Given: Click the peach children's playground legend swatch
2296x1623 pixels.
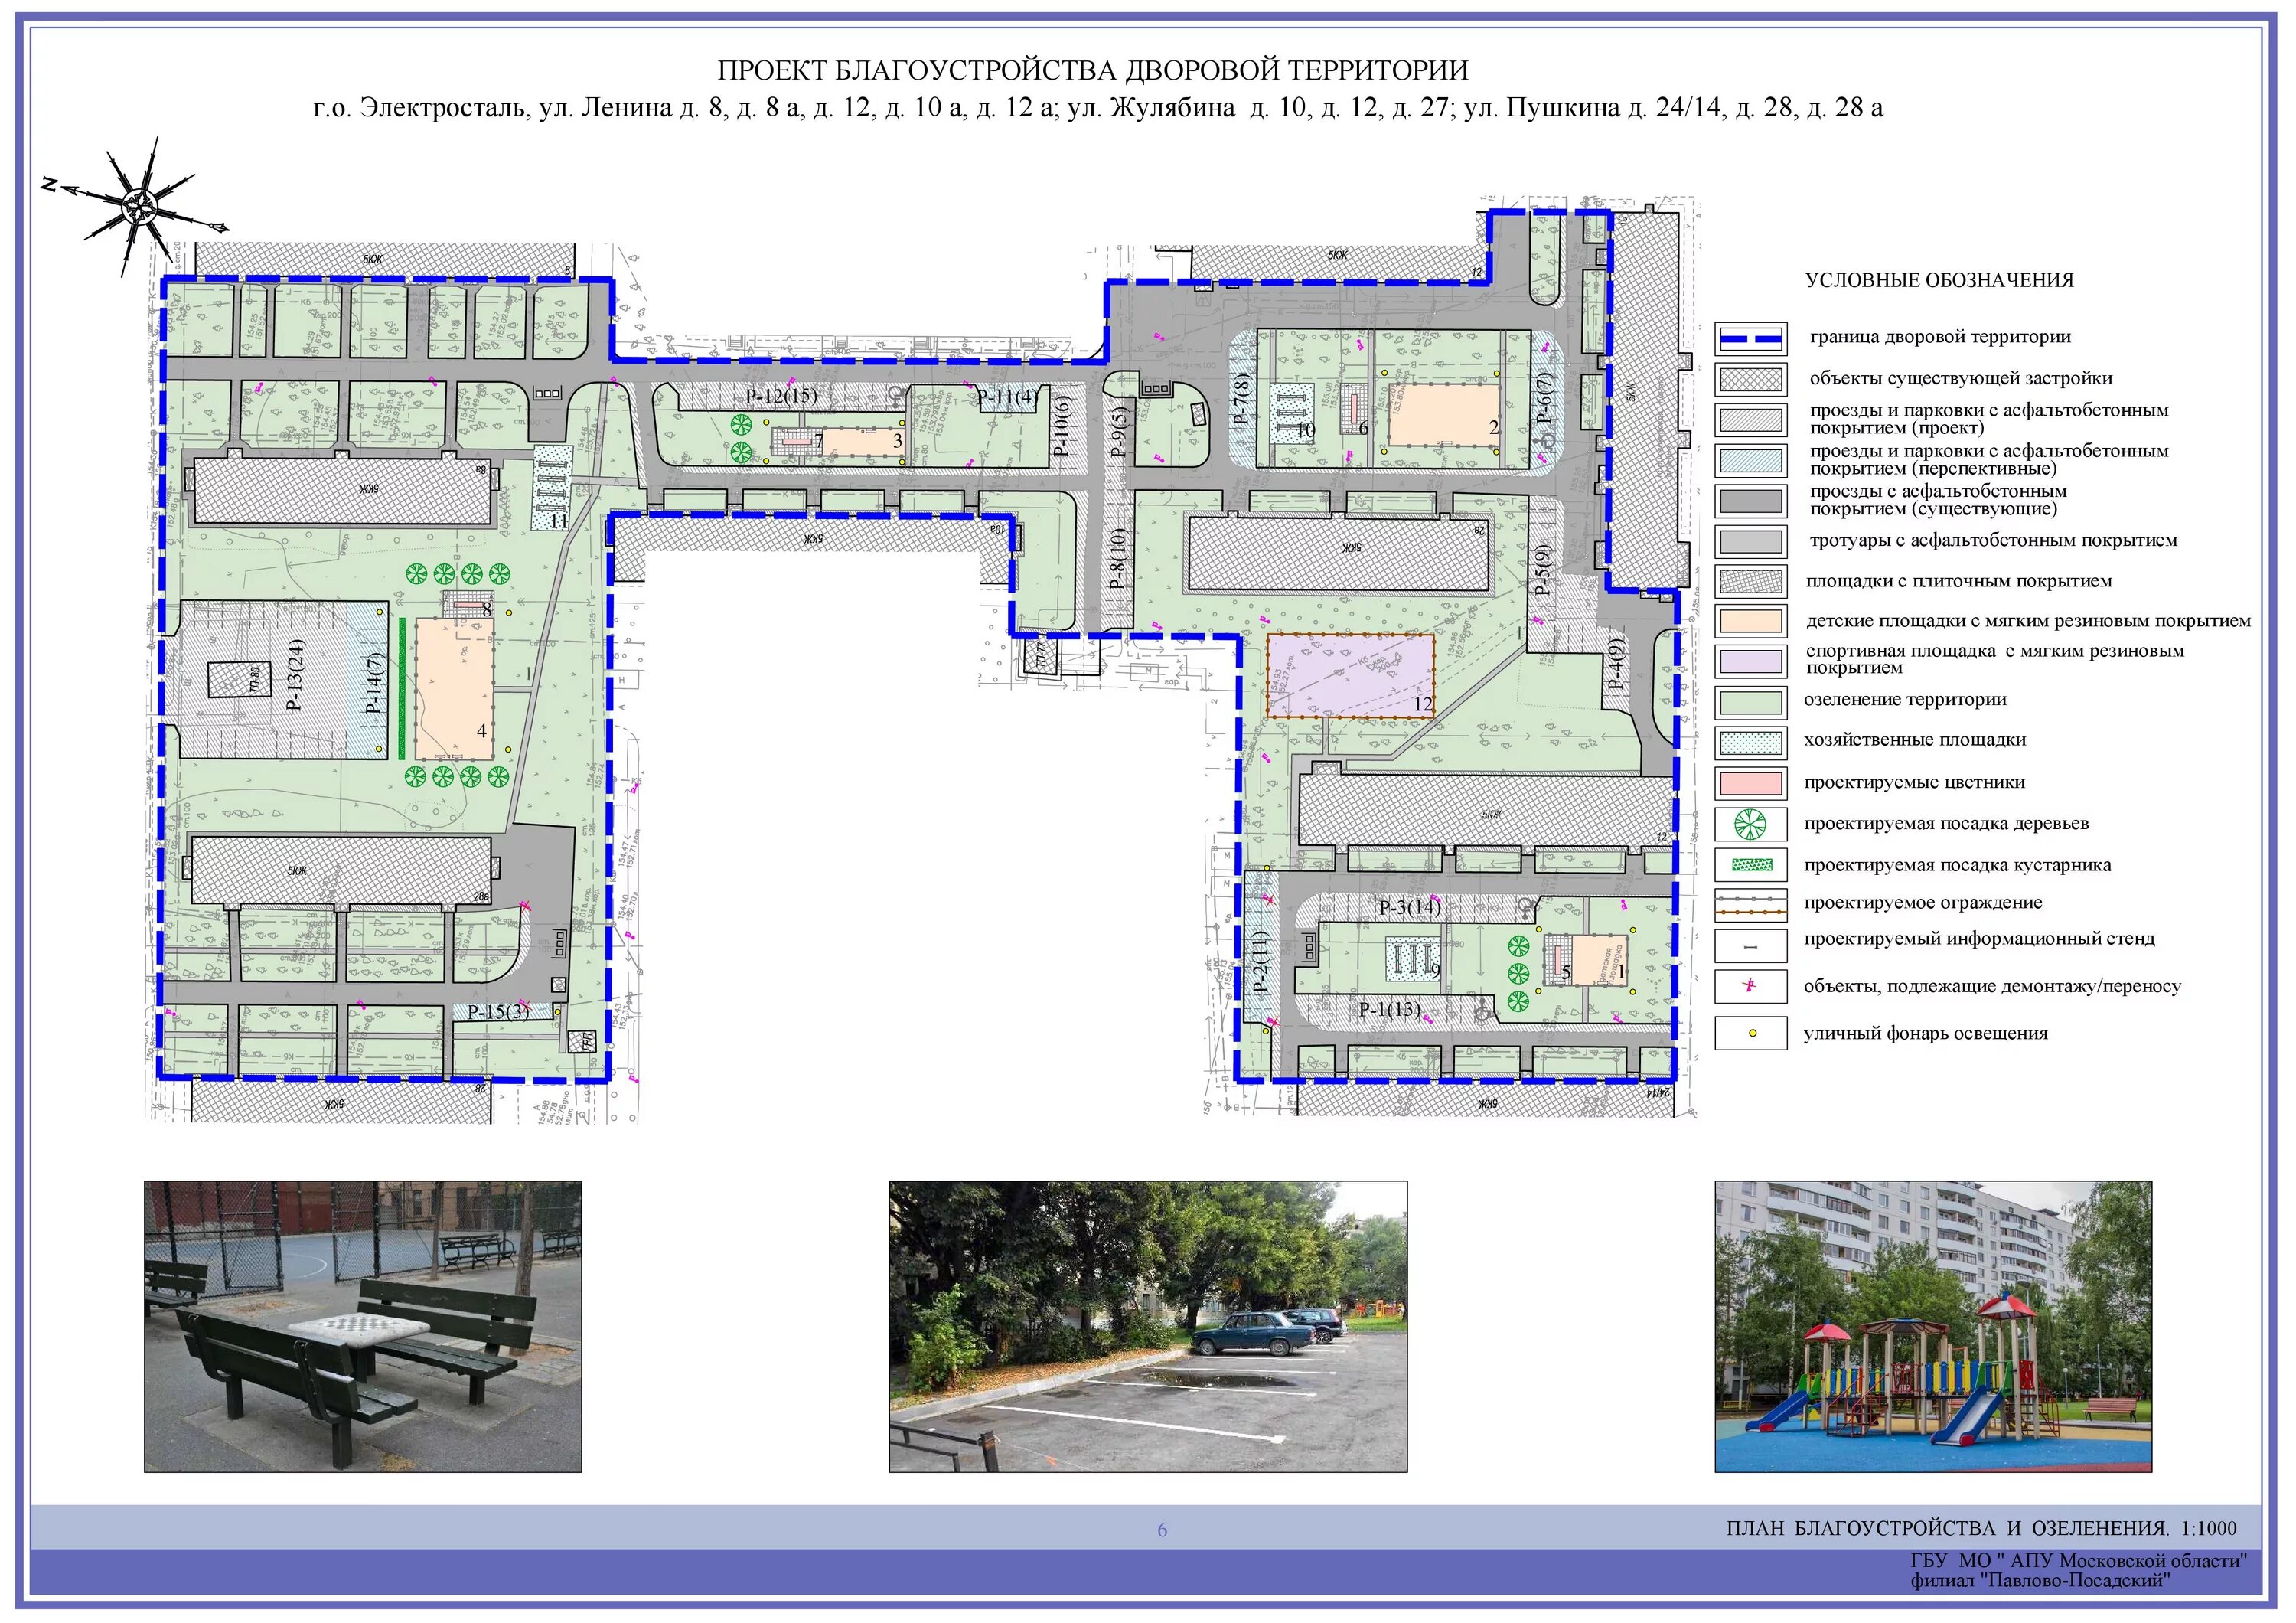Looking at the screenshot, I should [x=1750, y=621].
